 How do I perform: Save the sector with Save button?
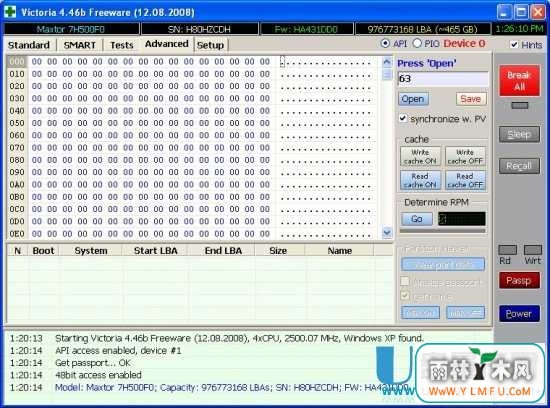coord(471,99)
